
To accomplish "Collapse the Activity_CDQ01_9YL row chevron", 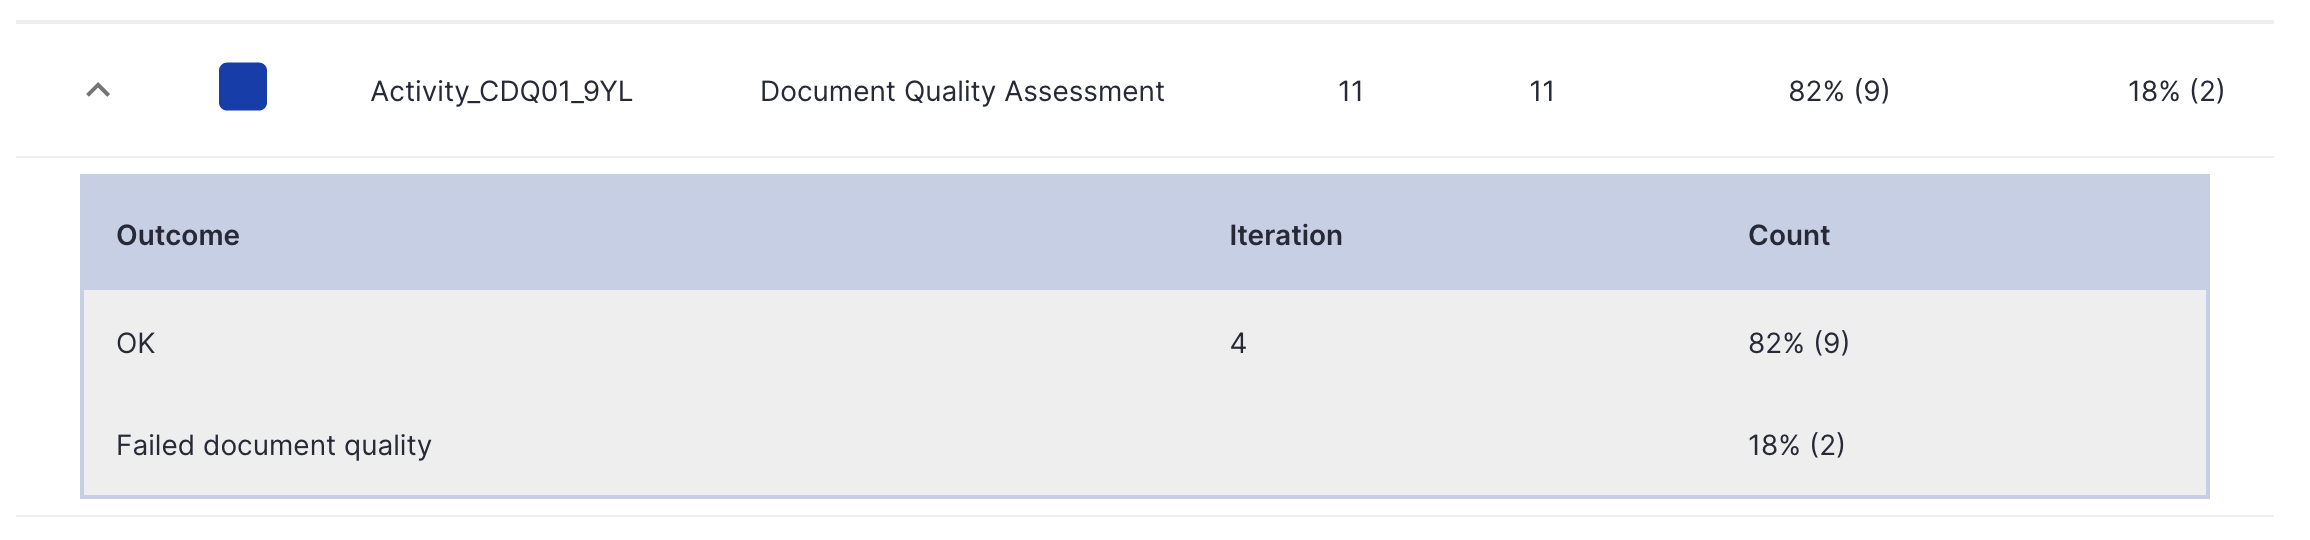I will pyautogui.click(x=98, y=90).
